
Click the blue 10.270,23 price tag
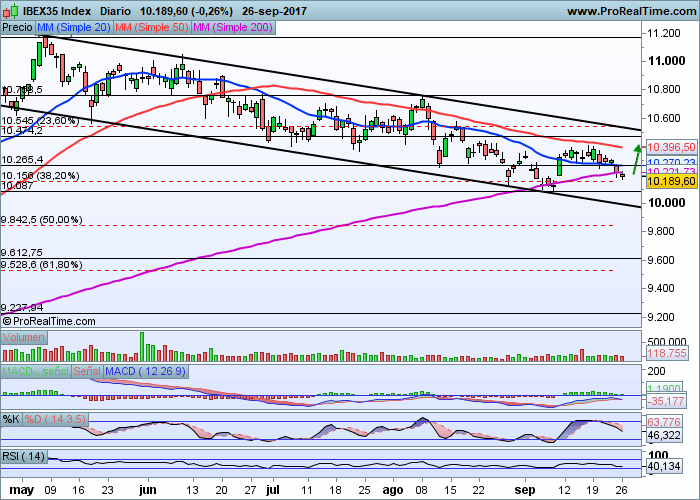pyautogui.click(x=671, y=162)
